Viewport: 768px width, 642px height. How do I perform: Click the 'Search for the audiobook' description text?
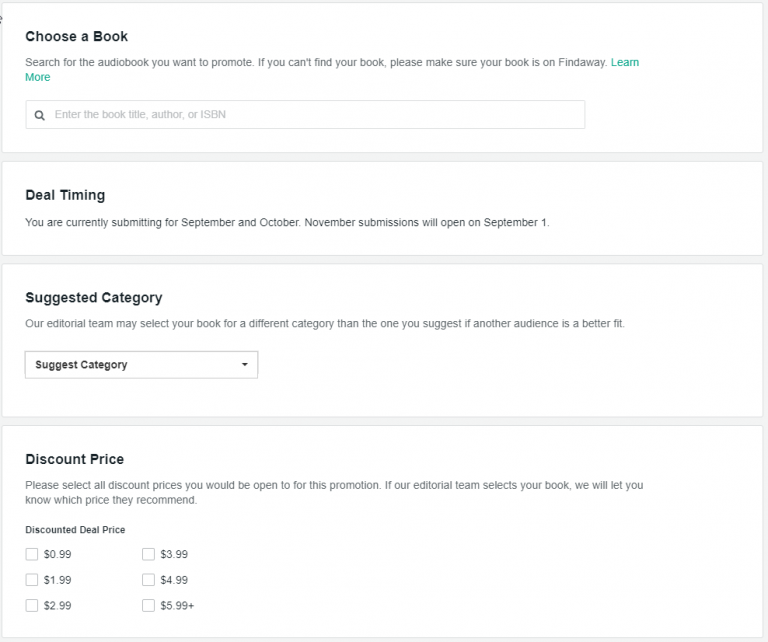(315, 63)
